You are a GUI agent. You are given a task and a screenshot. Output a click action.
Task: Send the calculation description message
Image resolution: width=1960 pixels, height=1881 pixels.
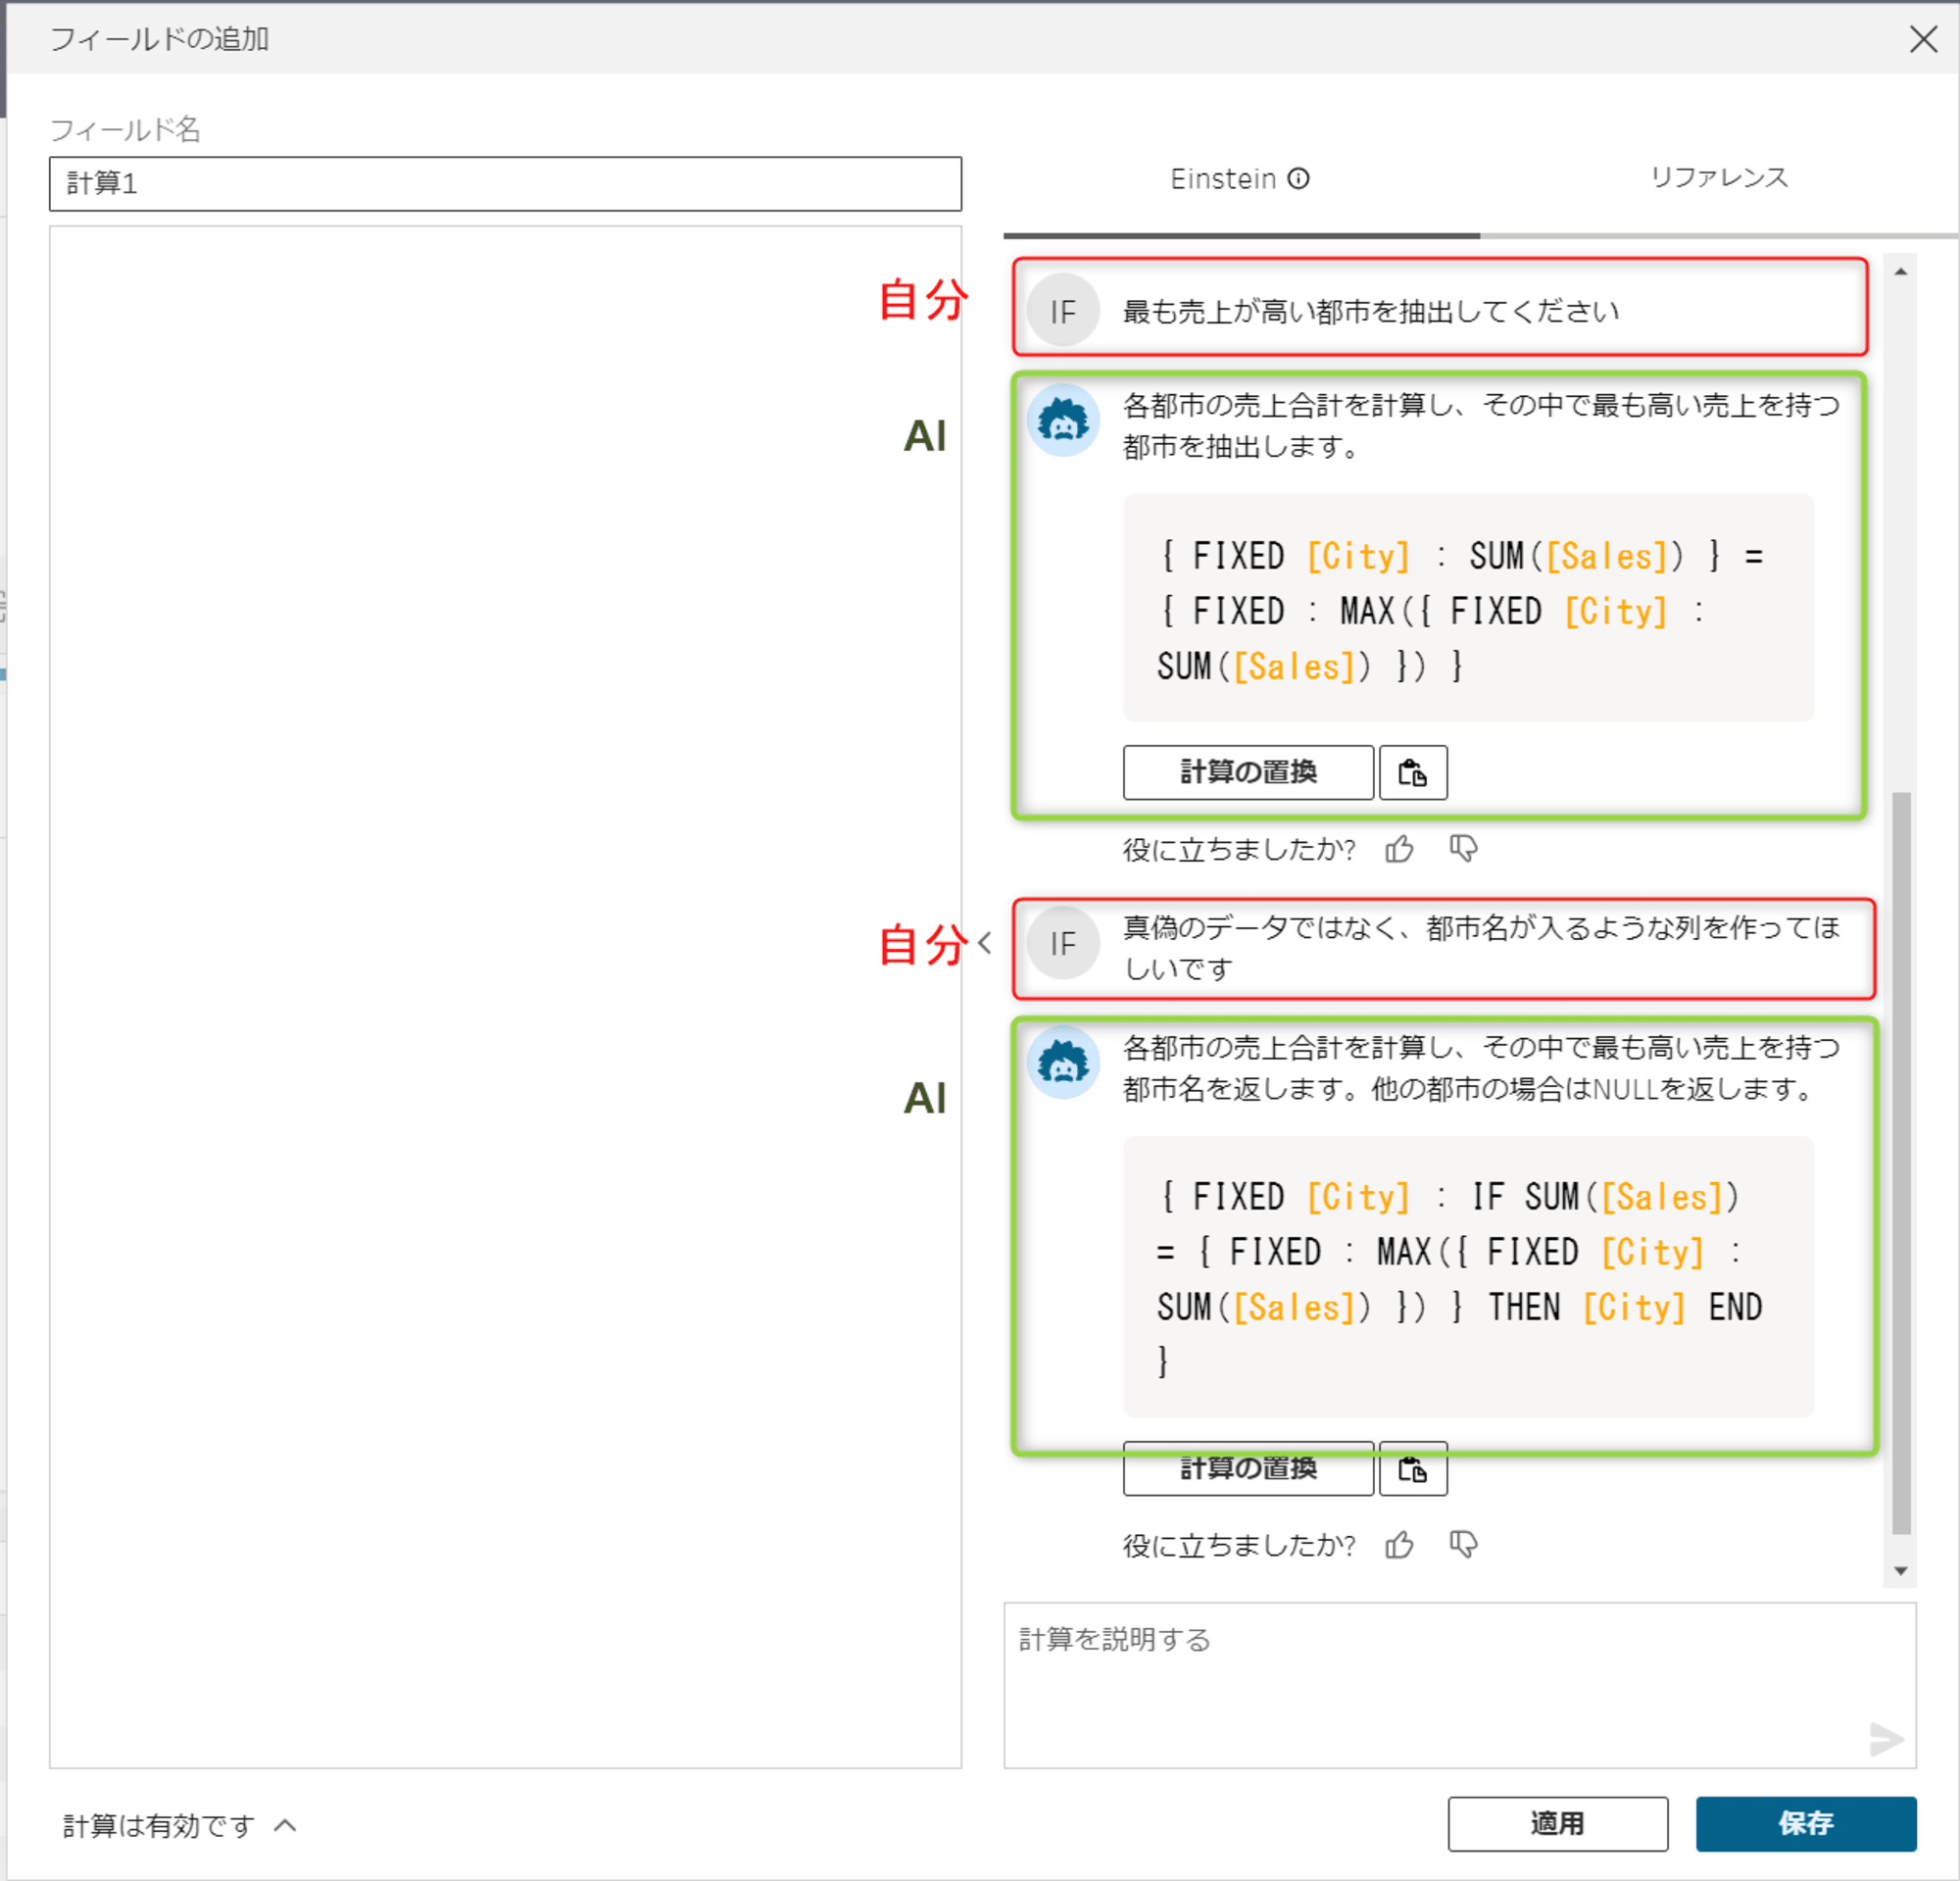click(1885, 1739)
